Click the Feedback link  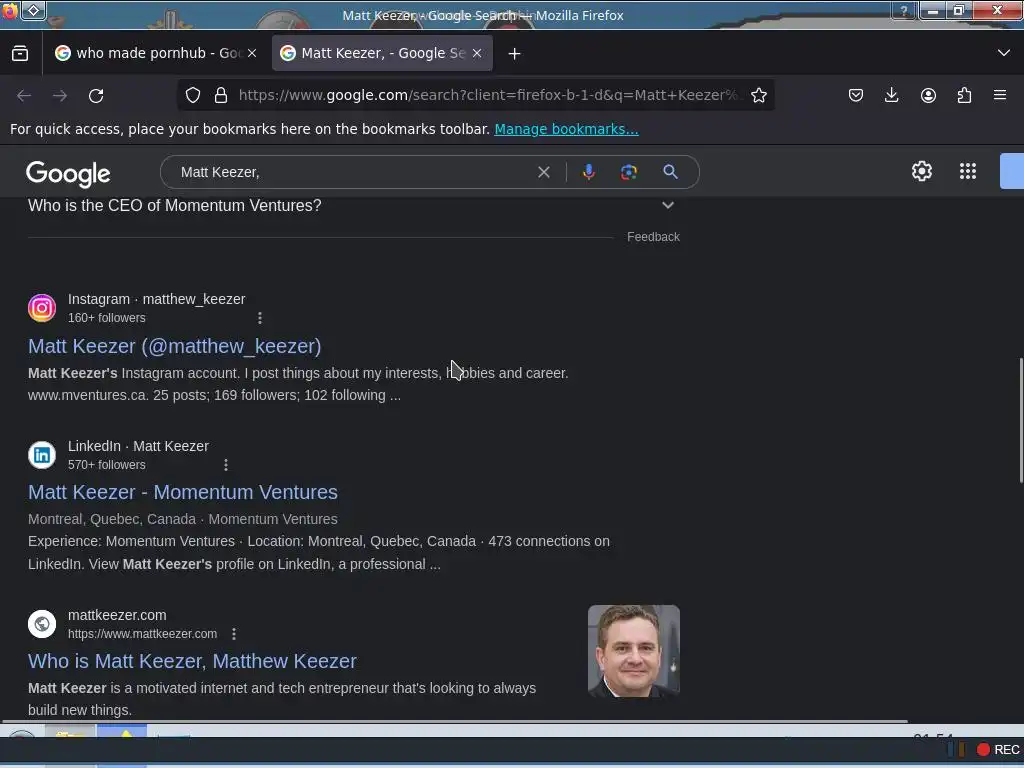[653, 237]
